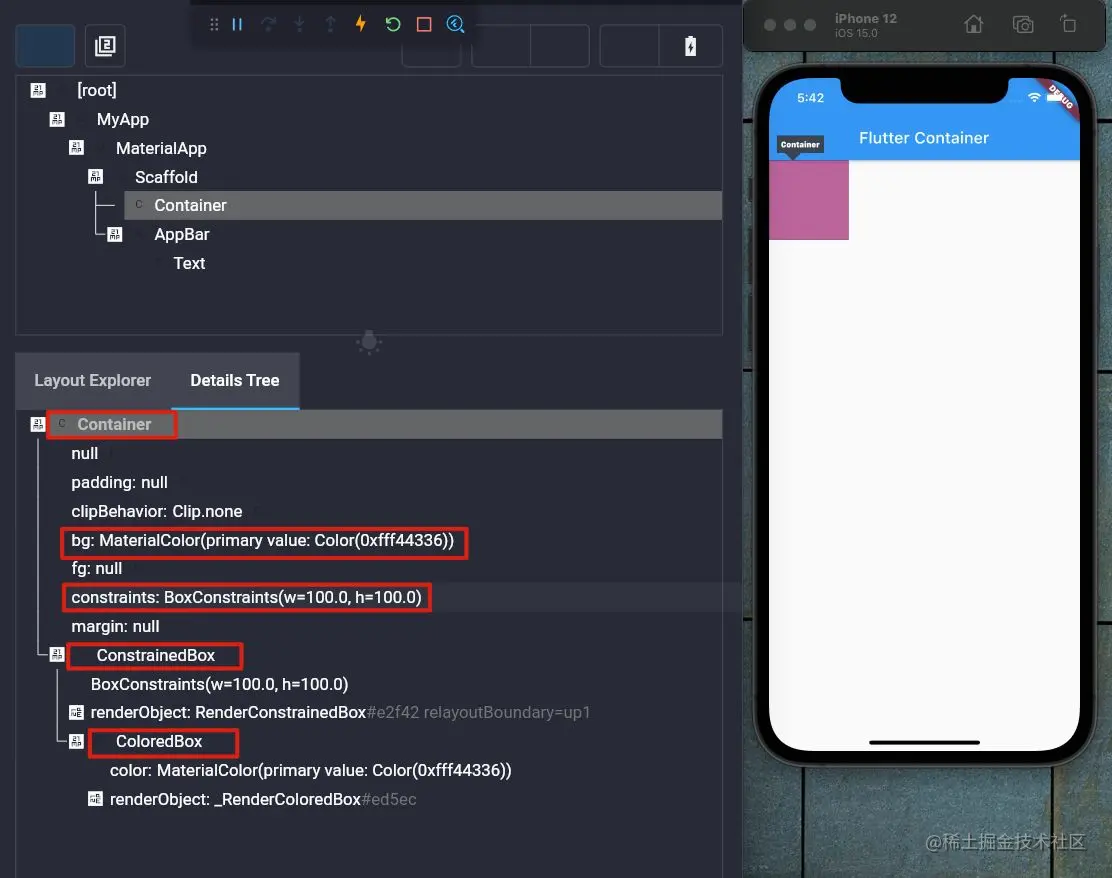Click the widget icon beside the Scaffold node

pos(96,176)
